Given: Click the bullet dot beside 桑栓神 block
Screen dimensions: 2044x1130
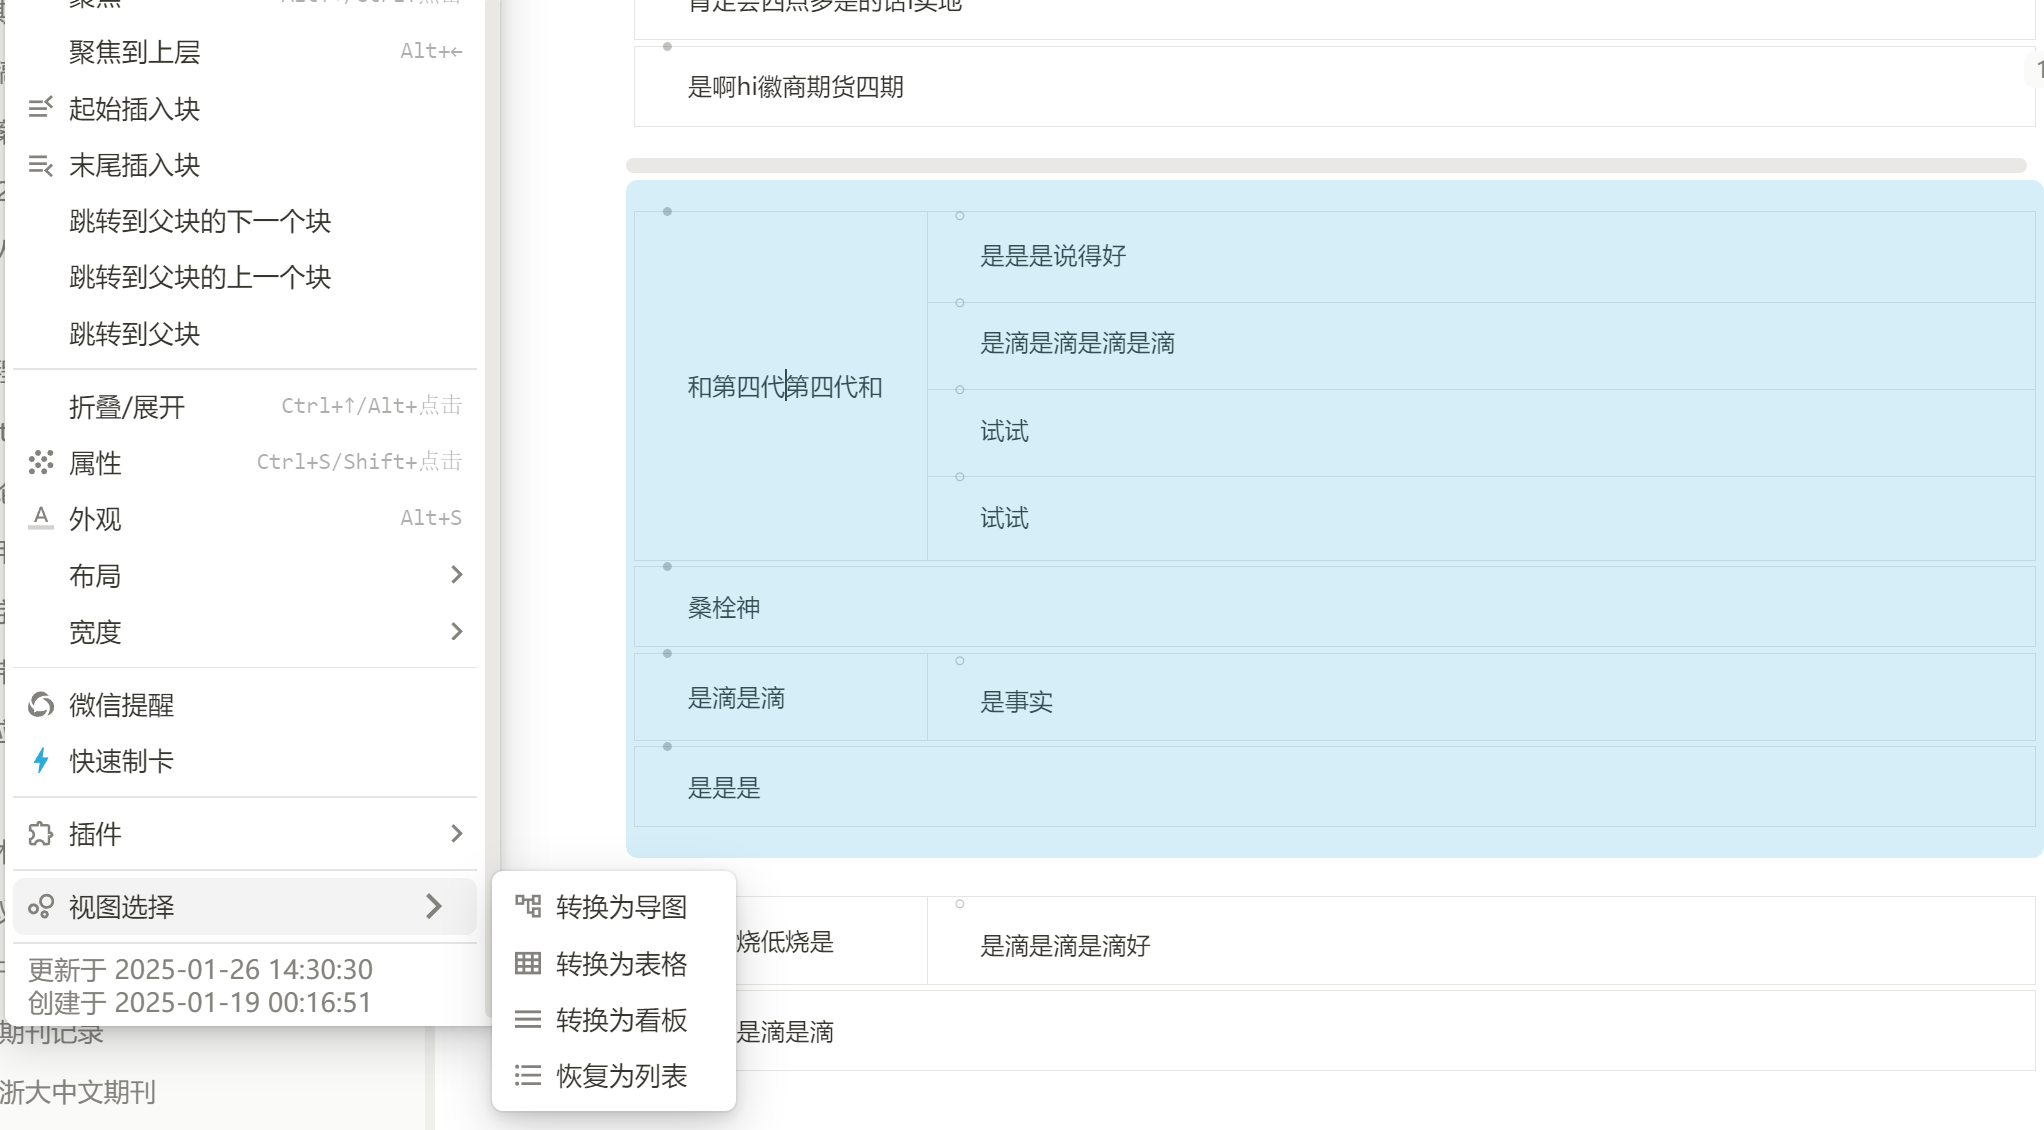Looking at the screenshot, I should [x=667, y=567].
